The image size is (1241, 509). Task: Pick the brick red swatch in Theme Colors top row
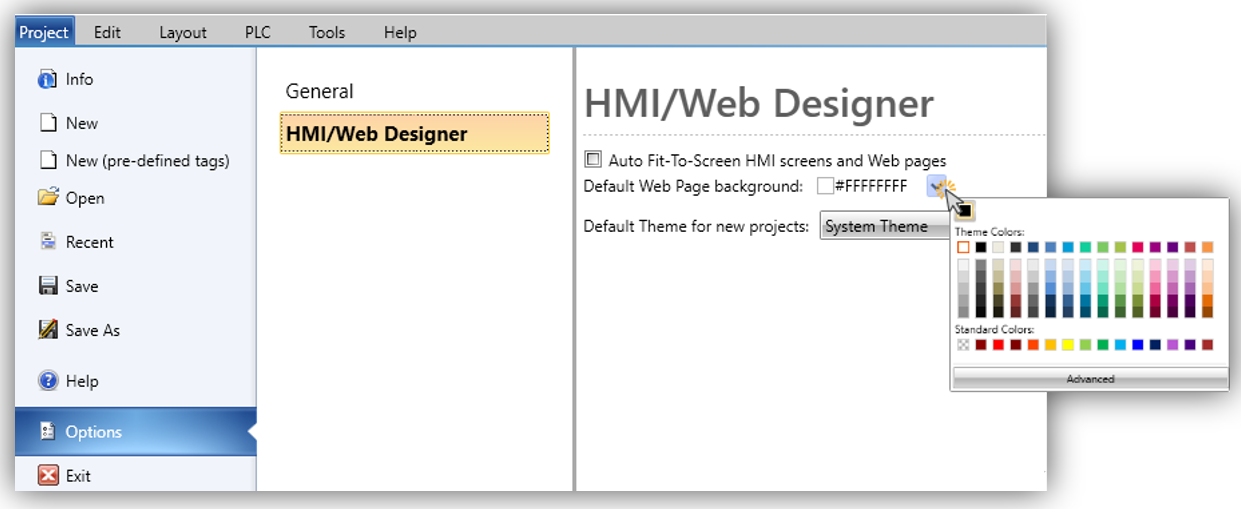[1190, 247]
